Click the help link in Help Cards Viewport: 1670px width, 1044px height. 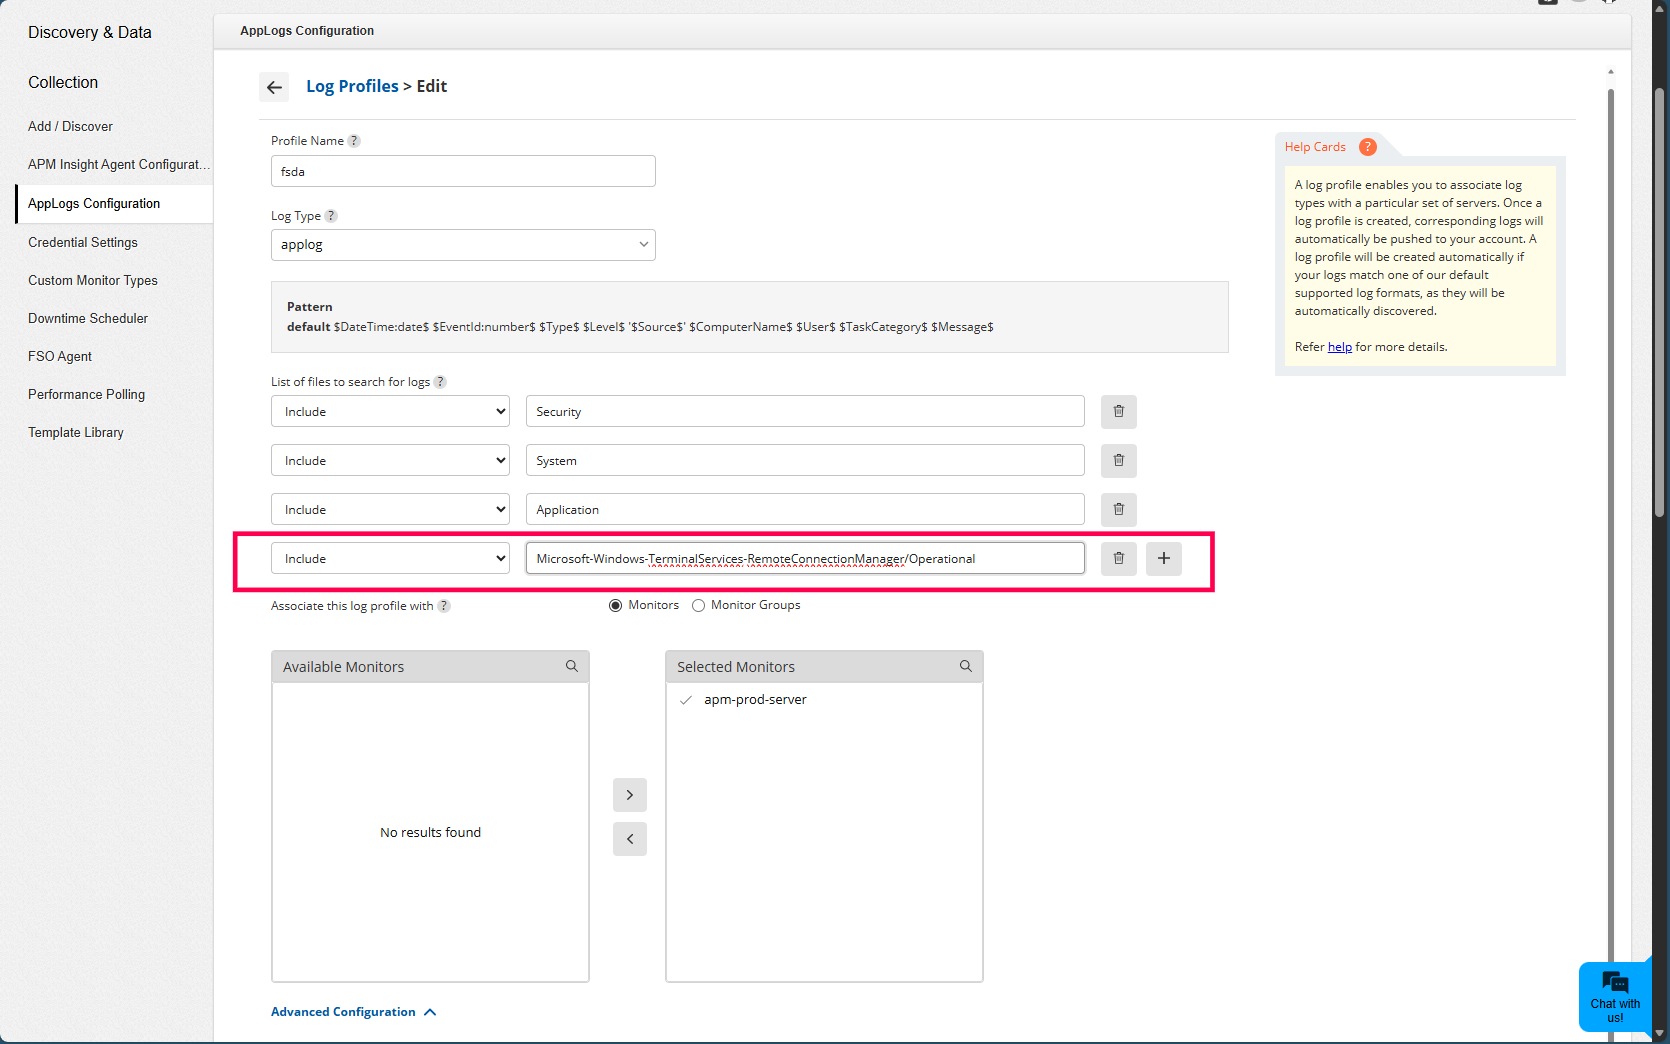click(x=1339, y=347)
